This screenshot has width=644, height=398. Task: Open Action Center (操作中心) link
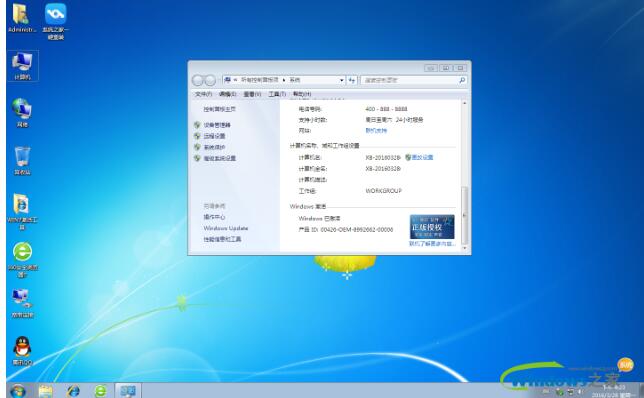[214, 217]
